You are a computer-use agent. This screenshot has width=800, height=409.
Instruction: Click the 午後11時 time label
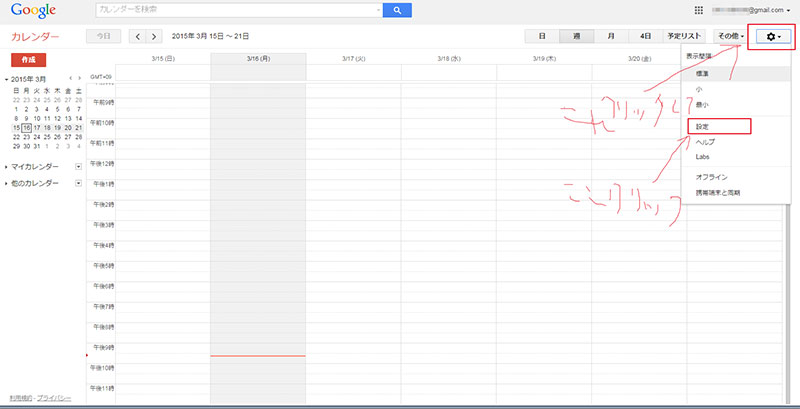tap(104, 388)
